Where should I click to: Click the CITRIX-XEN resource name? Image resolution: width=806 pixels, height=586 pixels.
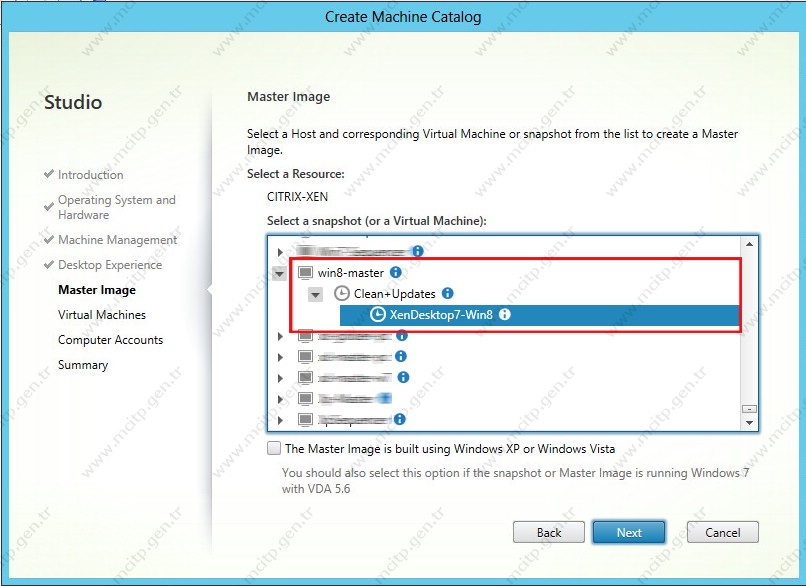pos(297,197)
